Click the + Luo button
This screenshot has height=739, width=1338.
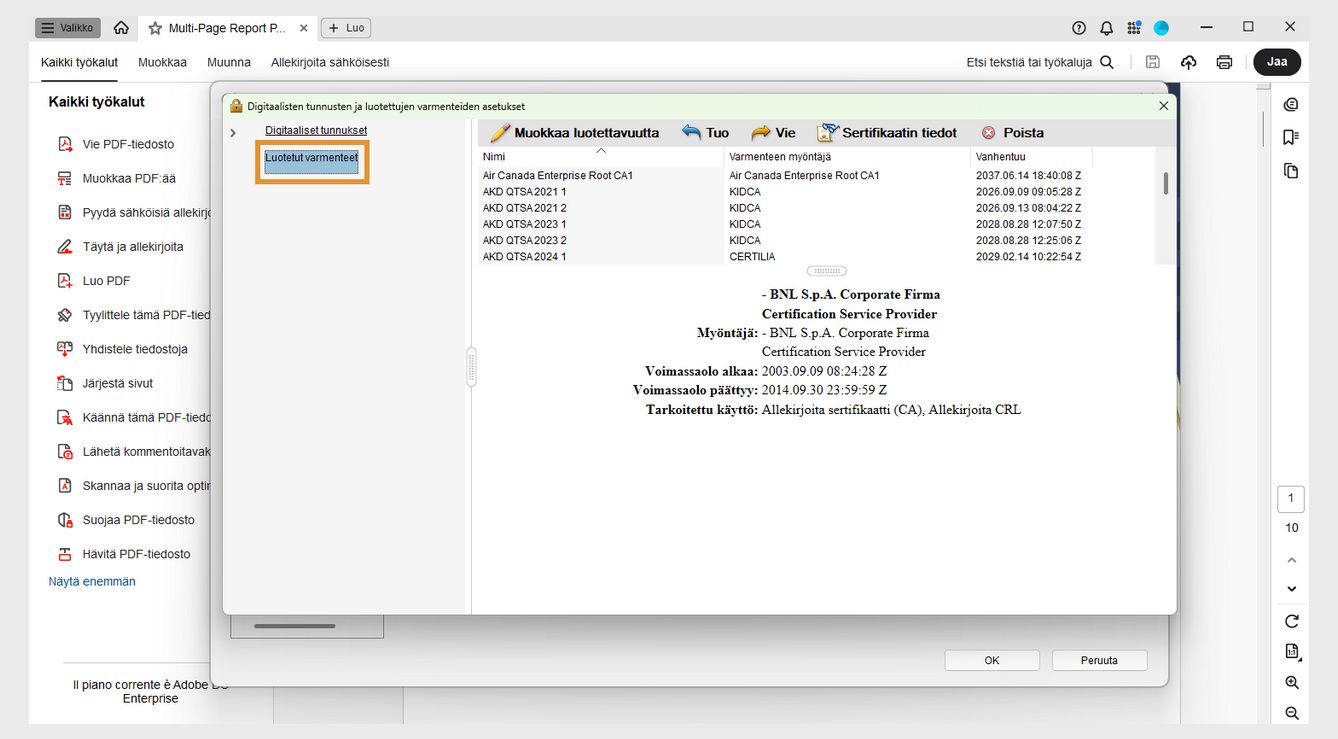[346, 28]
